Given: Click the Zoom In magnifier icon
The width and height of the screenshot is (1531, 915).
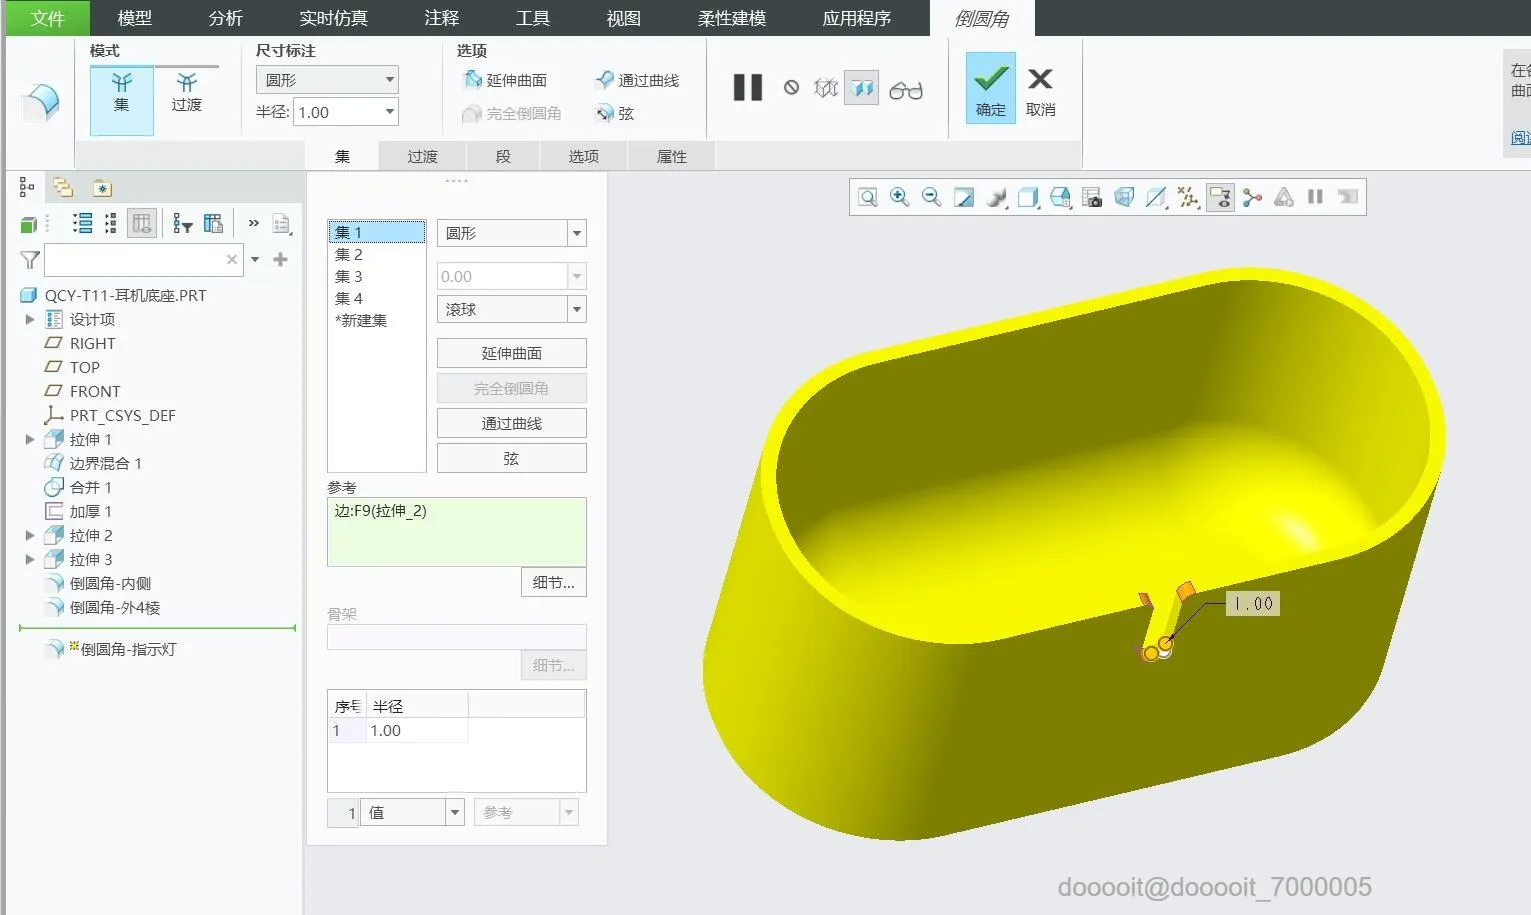Looking at the screenshot, I should (900, 197).
